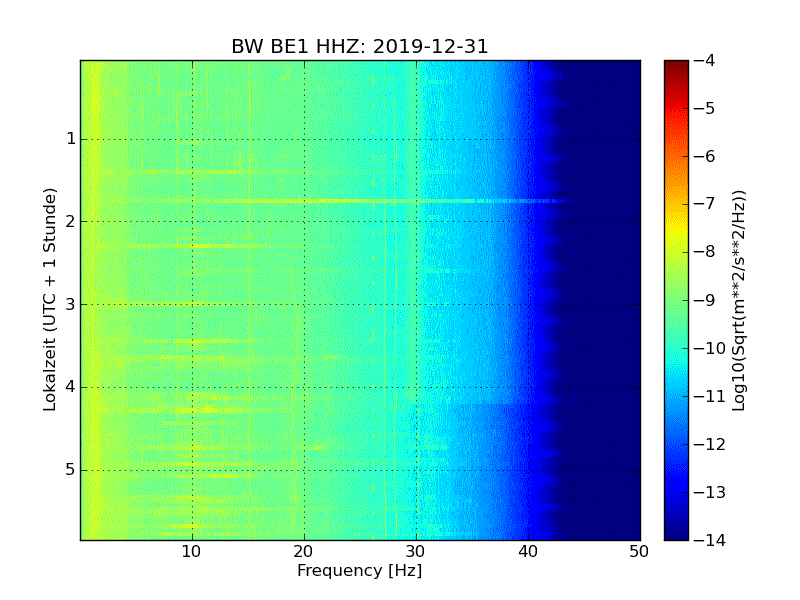Click the y-axis tick label '1'
The image size is (800, 600).
tap(71, 139)
